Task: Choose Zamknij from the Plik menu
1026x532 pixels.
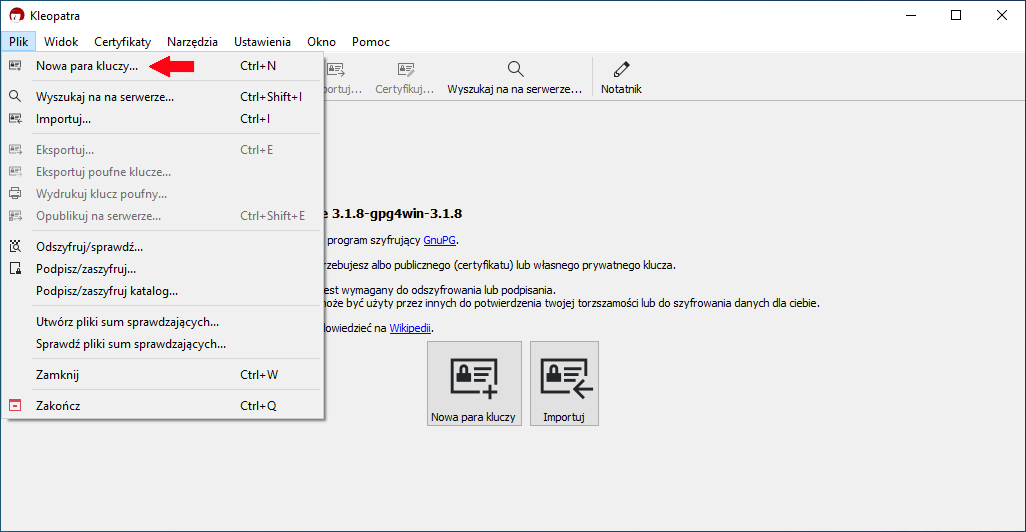Action: click(163, 375)
